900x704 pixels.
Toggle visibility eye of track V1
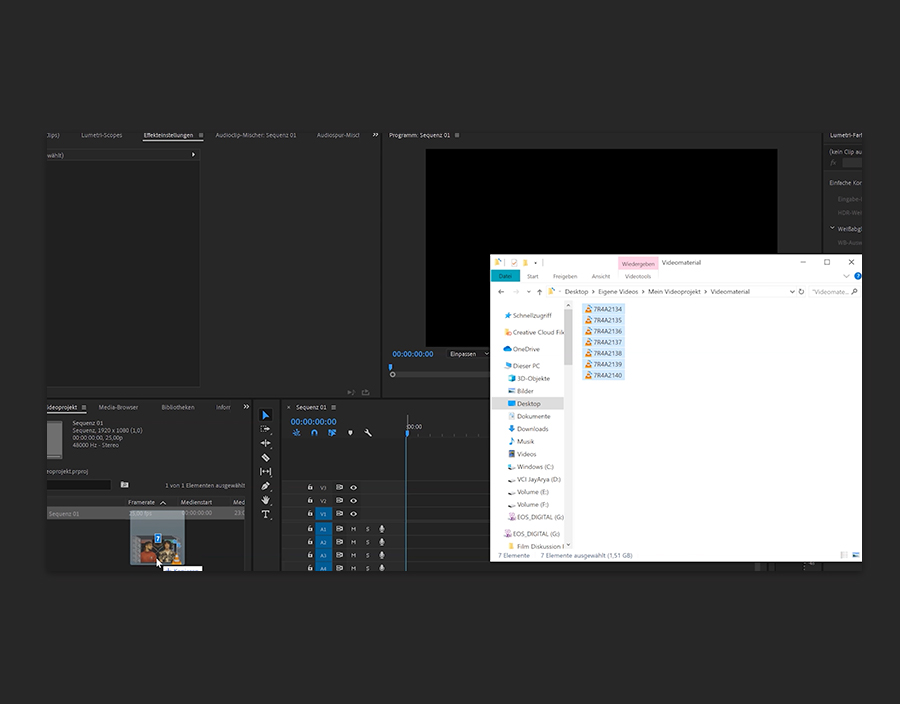pos(354,514)
